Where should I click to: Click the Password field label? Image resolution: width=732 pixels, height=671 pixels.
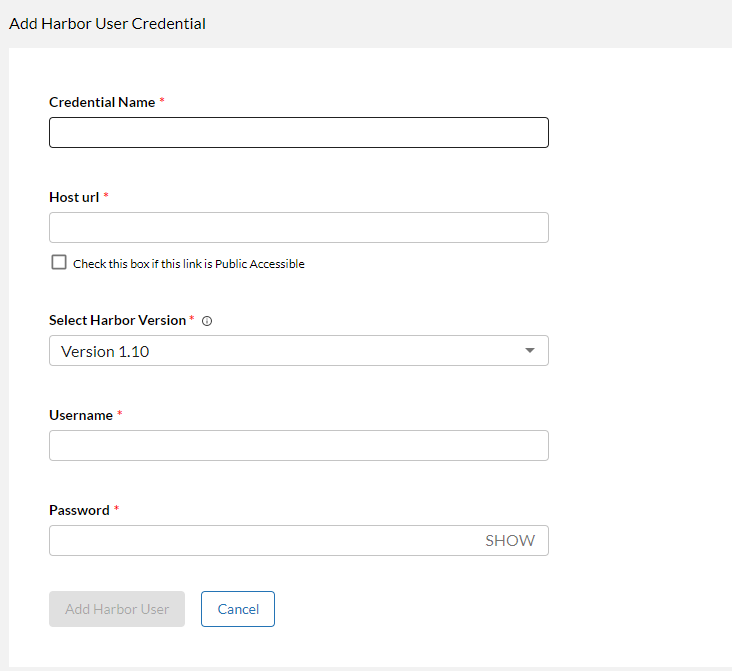(x=79, y=510)
